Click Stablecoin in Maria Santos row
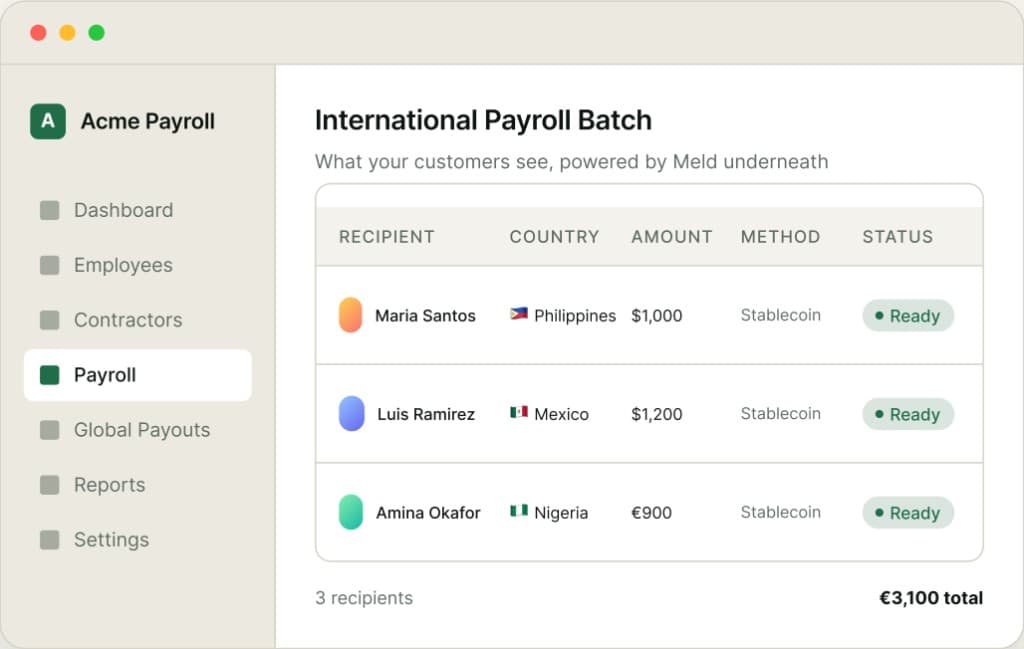This screenshot has height=649, width=1024. (x=780, y=315)
